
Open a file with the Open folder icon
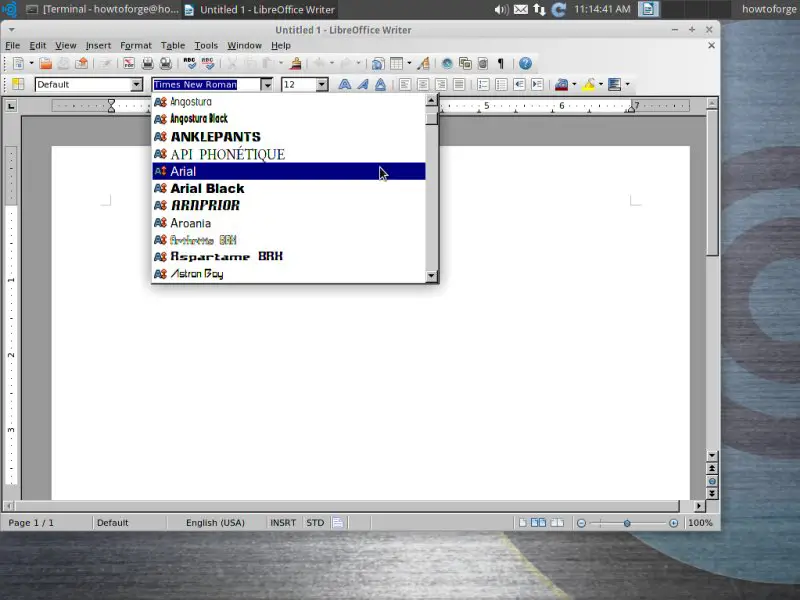coord(45,63)
